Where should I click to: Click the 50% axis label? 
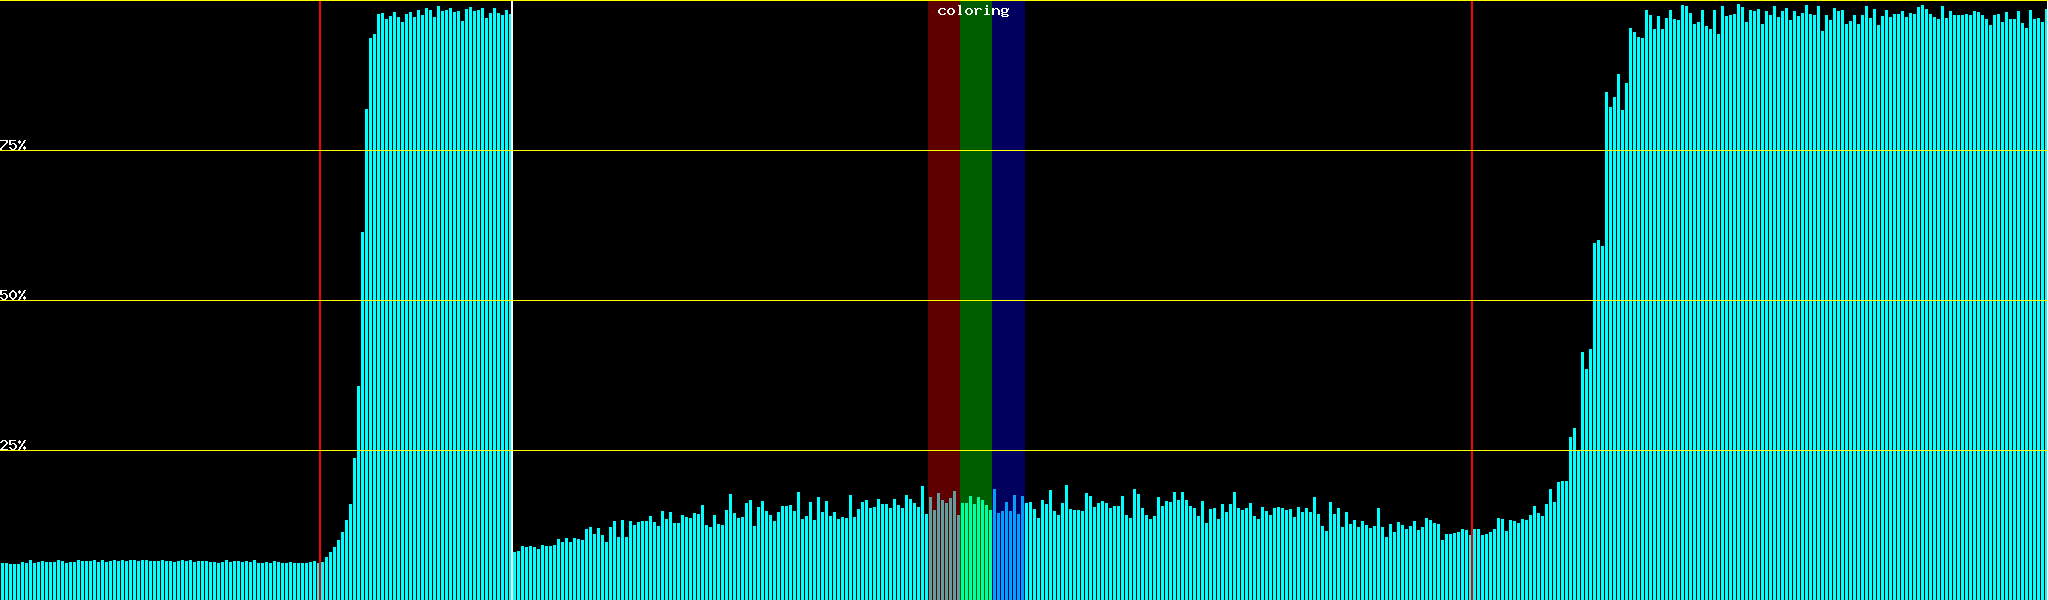(13, 295)
